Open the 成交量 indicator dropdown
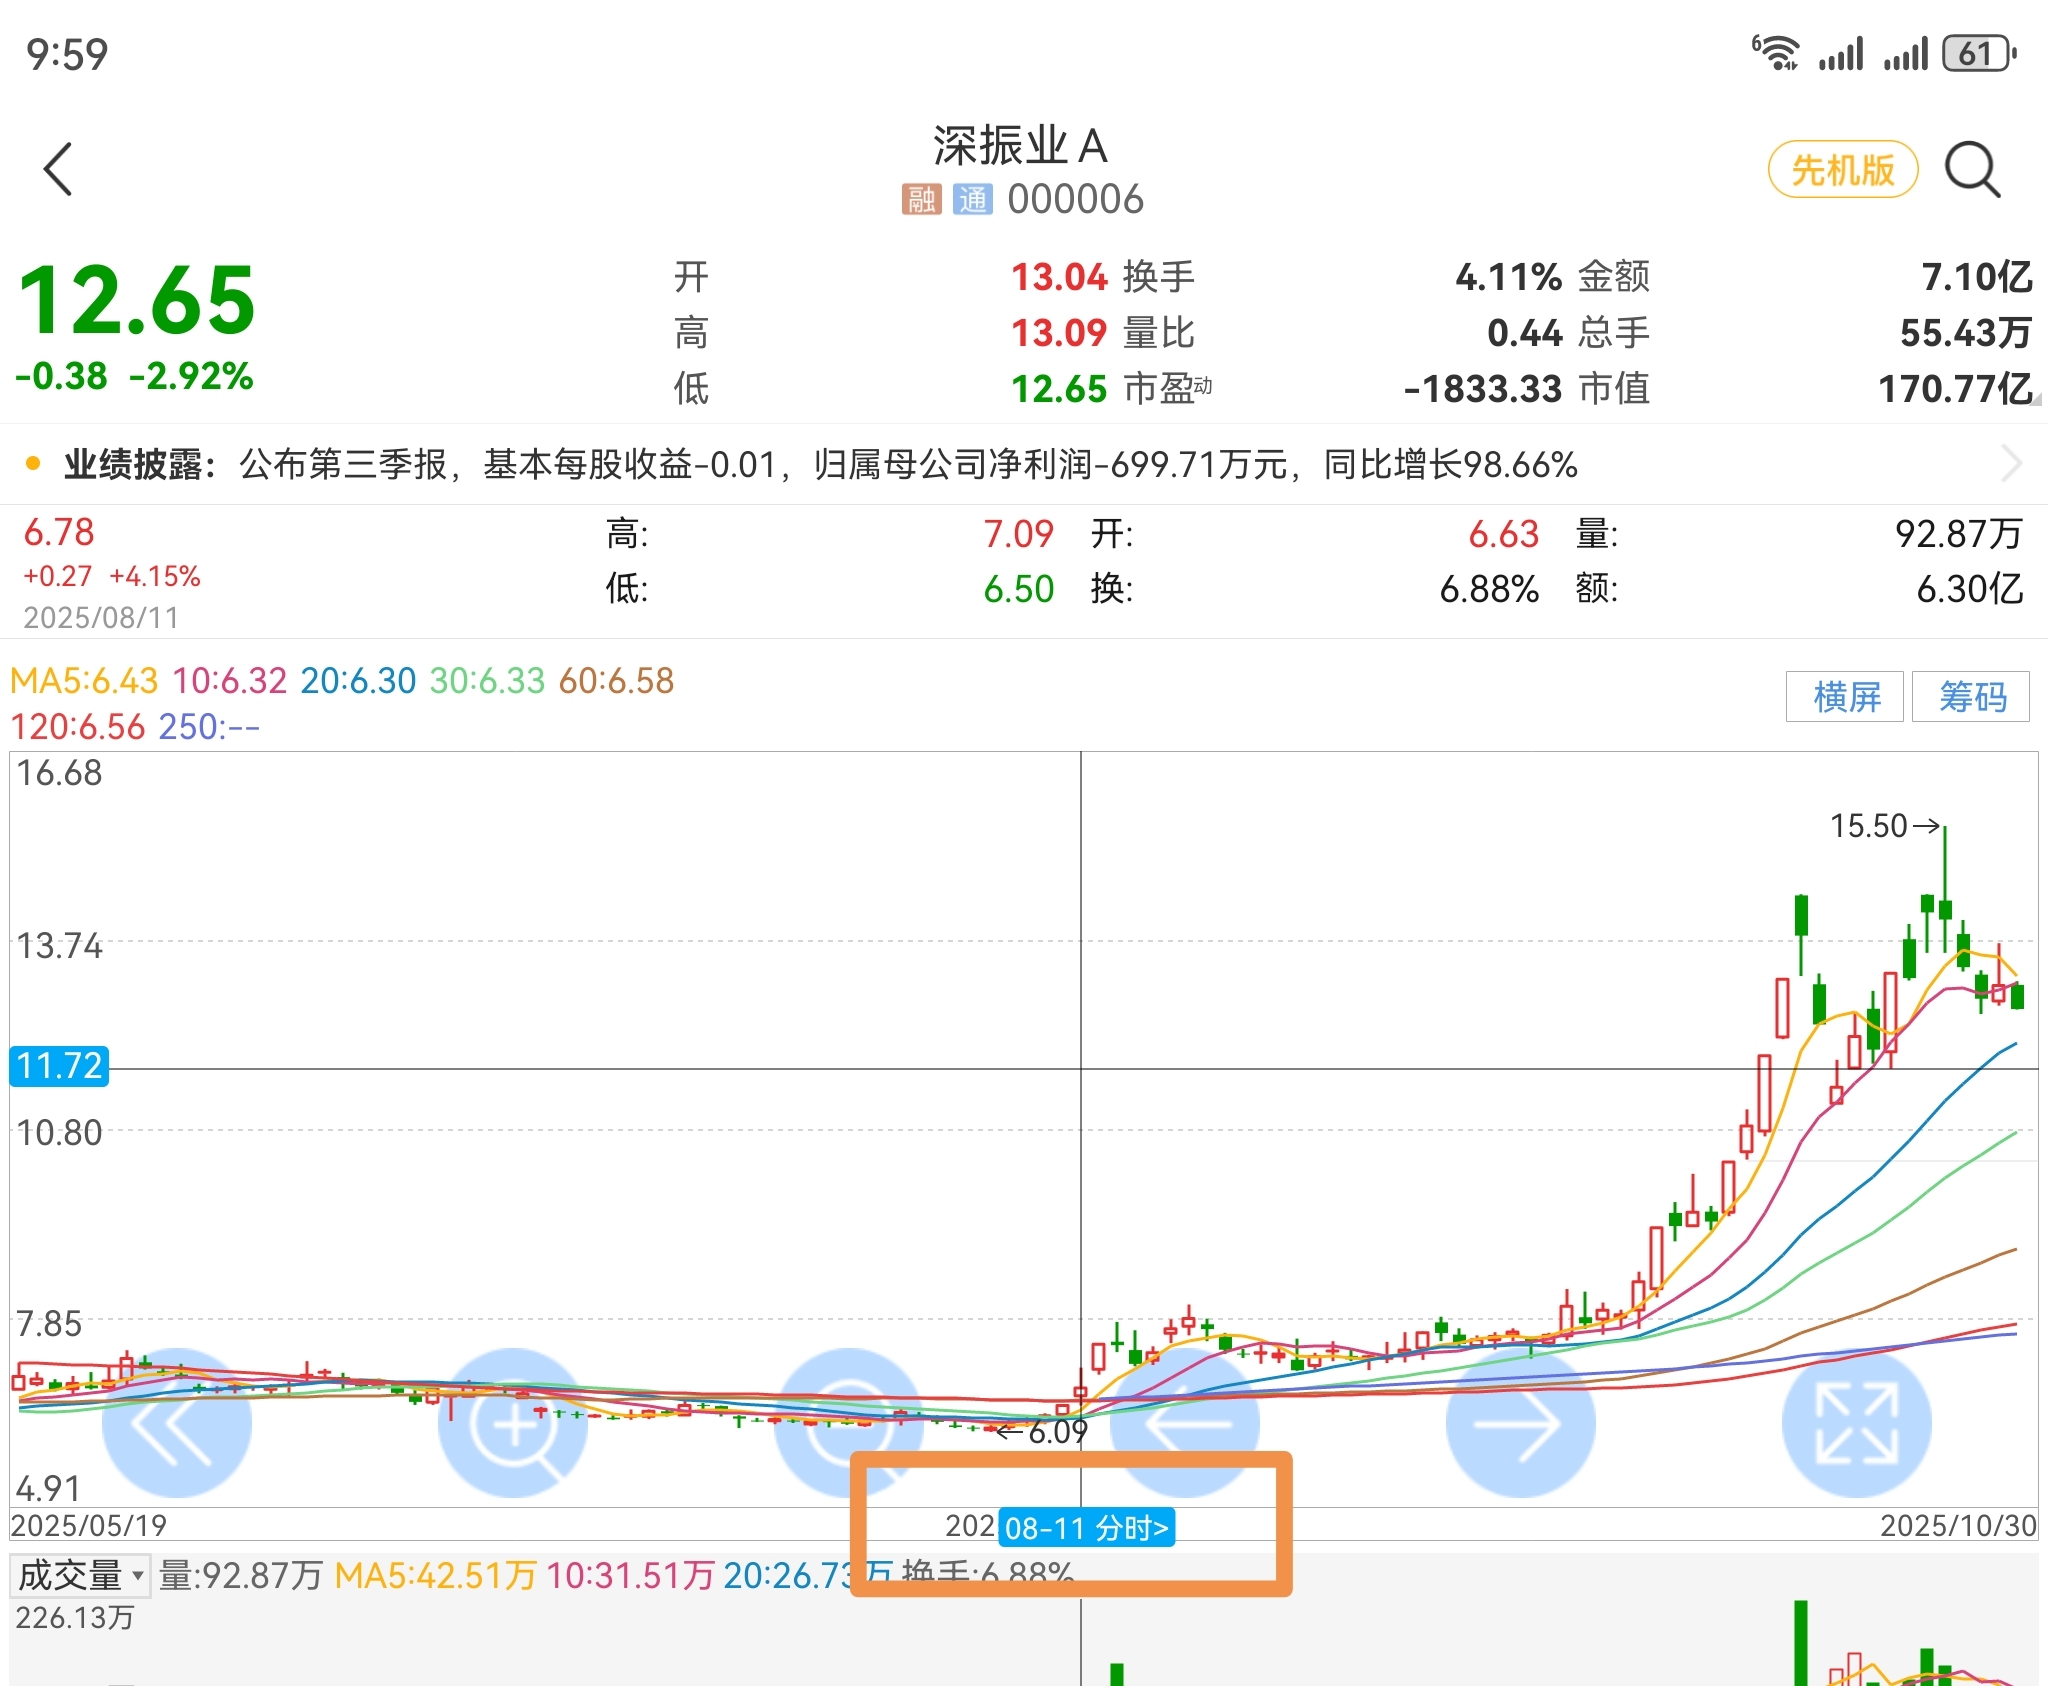Image resolution: width=2048 pixels, height=1686 pixels. [x=82, y=1575]
